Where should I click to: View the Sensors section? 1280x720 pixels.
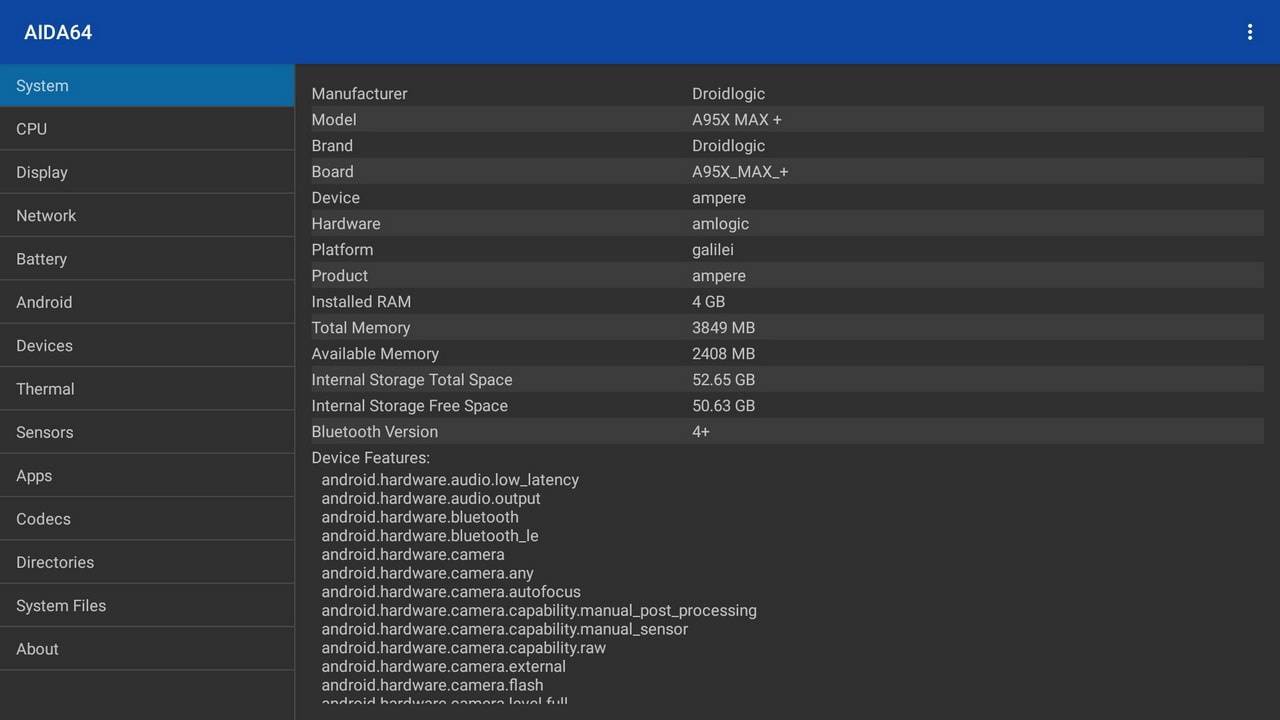click(x=147, y=432)
